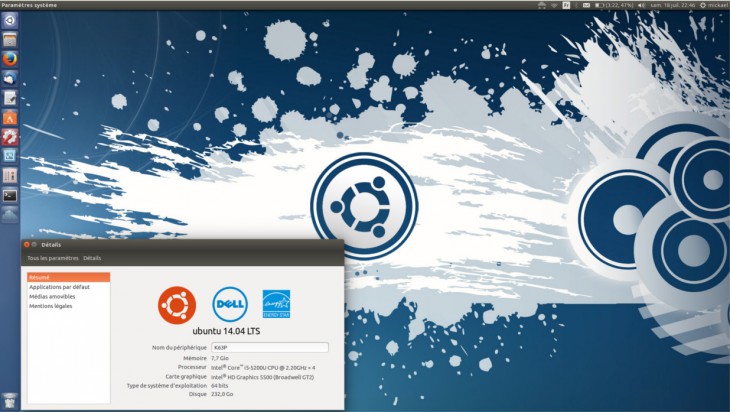This screenshot has height=412, width=730.
Task: Click the graphics text 'HD Graphics 5500'
Action: pyautogui.click(x=249, y=377)
